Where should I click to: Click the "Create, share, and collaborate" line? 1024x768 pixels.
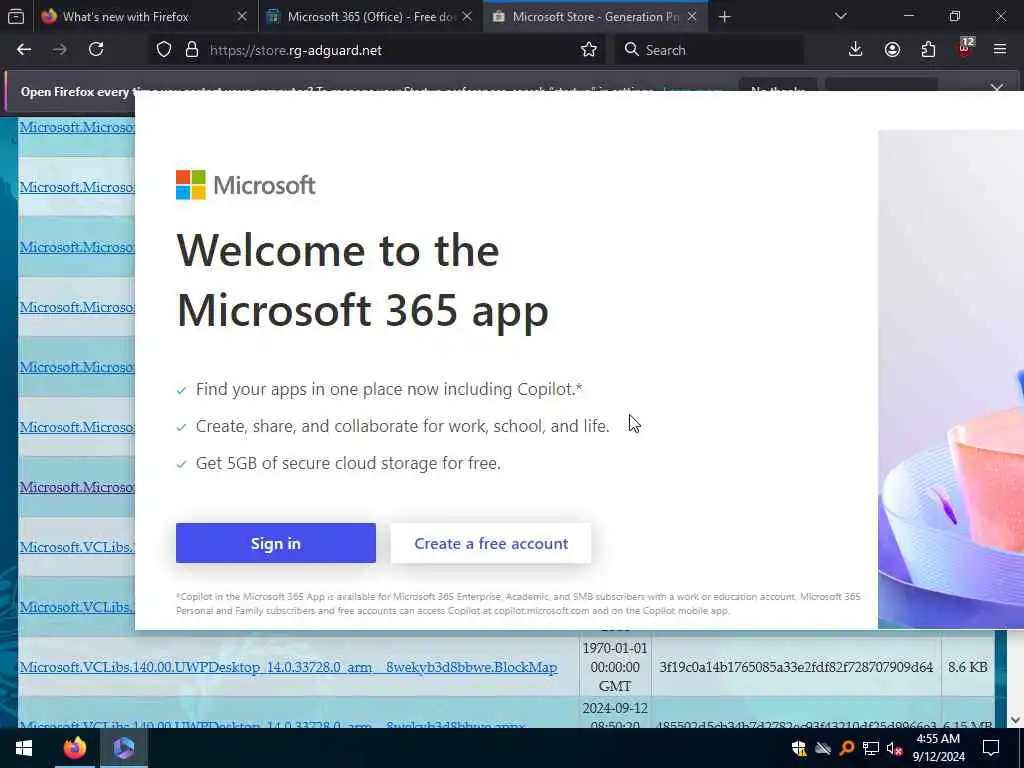(x=402, y=426)
